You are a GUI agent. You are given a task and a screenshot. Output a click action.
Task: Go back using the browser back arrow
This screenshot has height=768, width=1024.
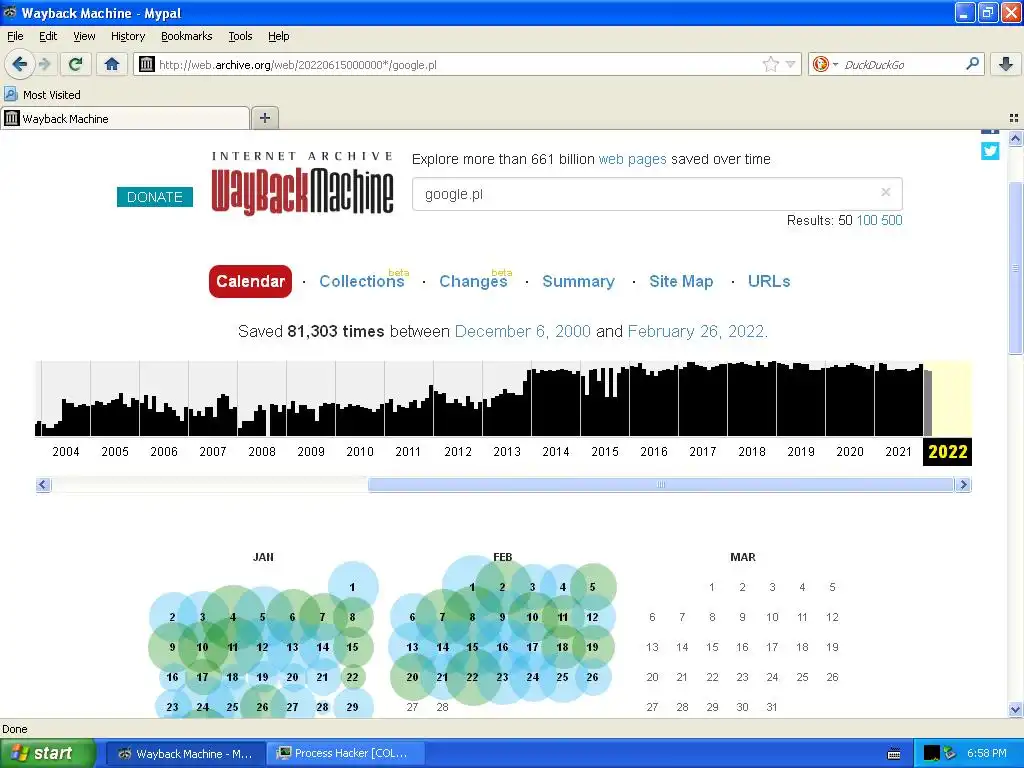[x=19, y=64]
